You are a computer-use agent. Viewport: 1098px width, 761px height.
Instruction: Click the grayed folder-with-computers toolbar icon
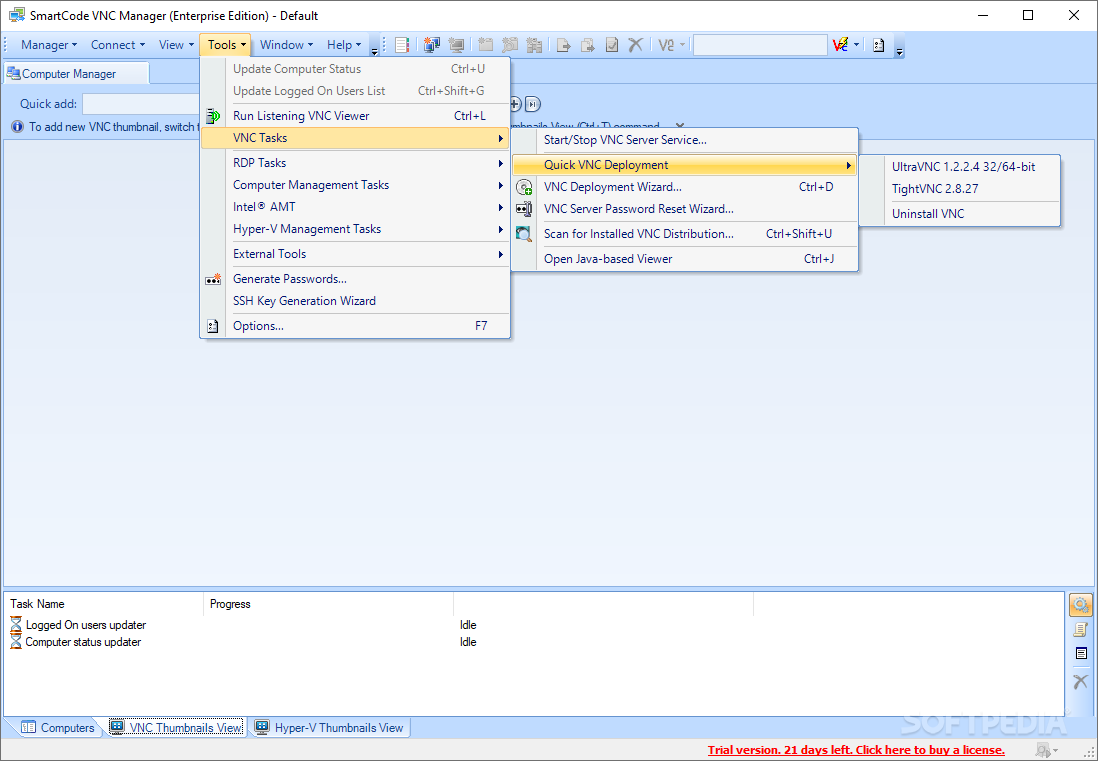pos(534,45)
